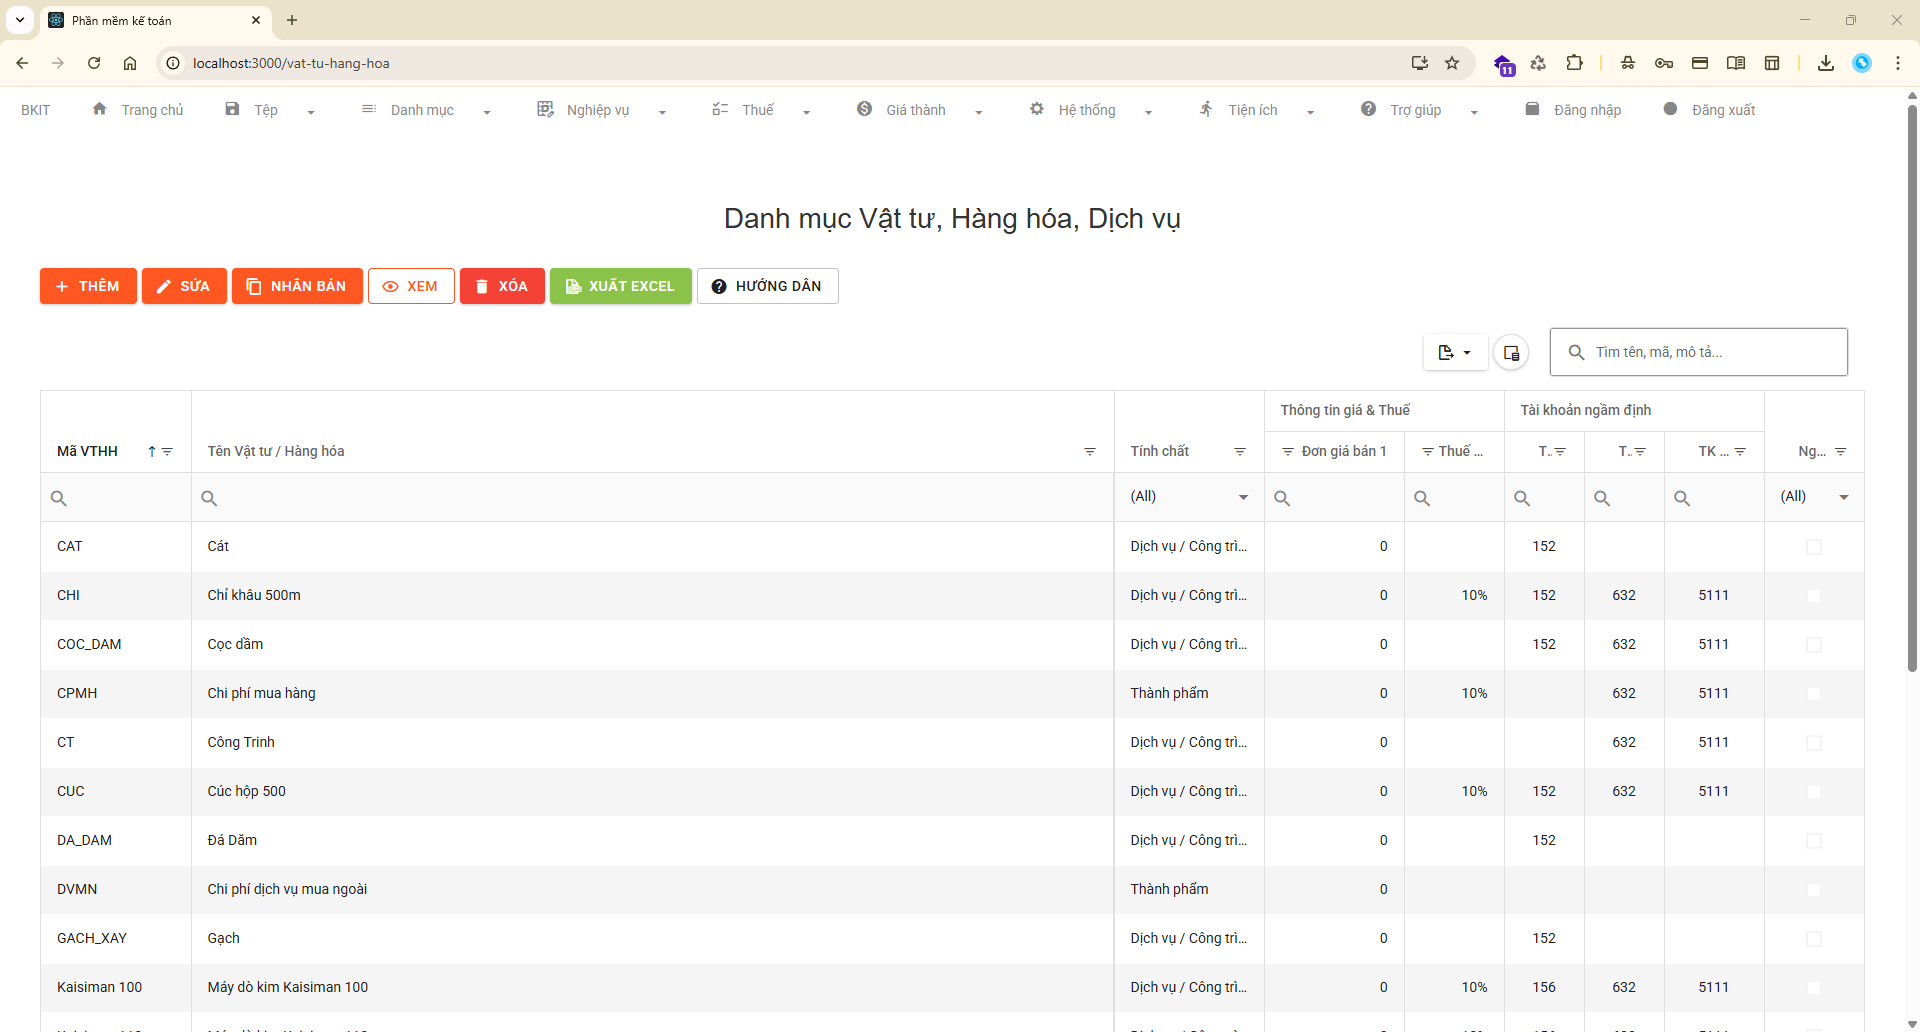Tick the checkbox in the CAT row
The image size is (1920, 1032).
pos(1814,547)
